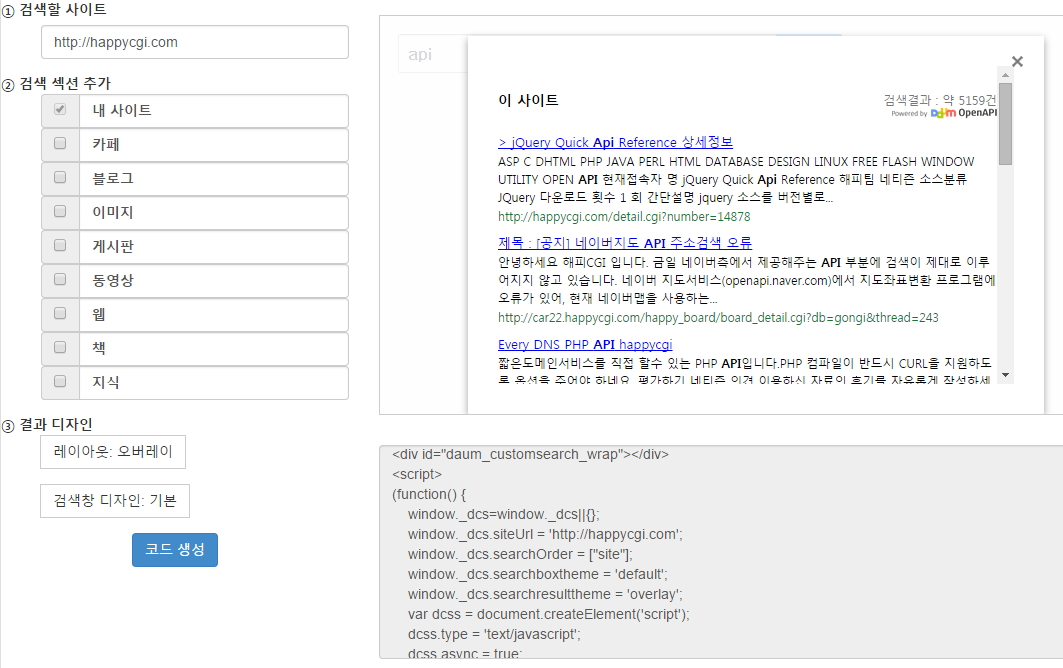
Task: Click the 게시판 row label
Action: (113, 246)
